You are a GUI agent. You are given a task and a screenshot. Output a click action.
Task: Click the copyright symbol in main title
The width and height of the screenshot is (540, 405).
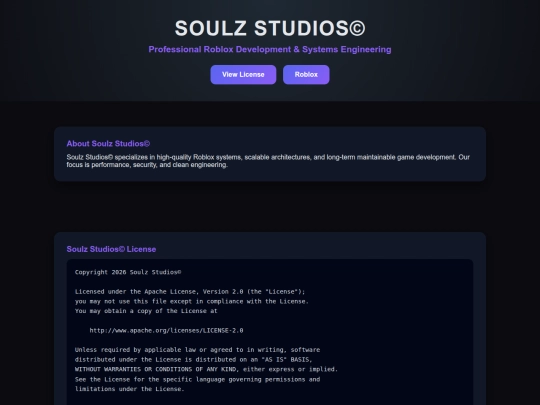(357, 28)
